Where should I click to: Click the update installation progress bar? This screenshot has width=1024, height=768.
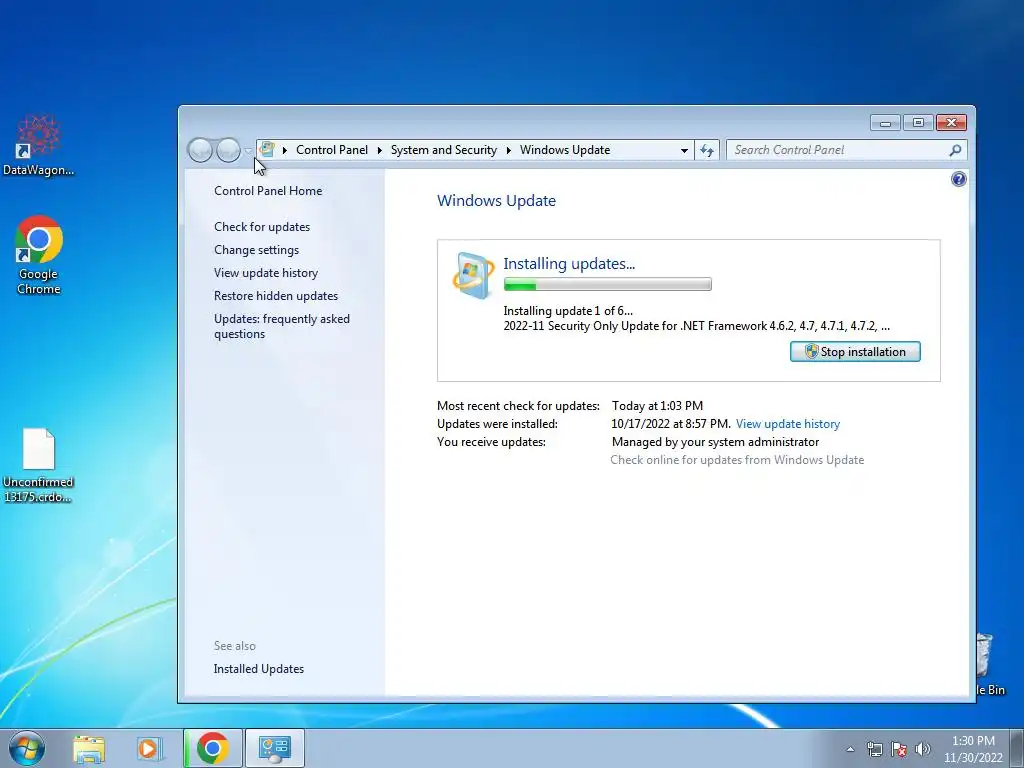(x=607, y=284)
